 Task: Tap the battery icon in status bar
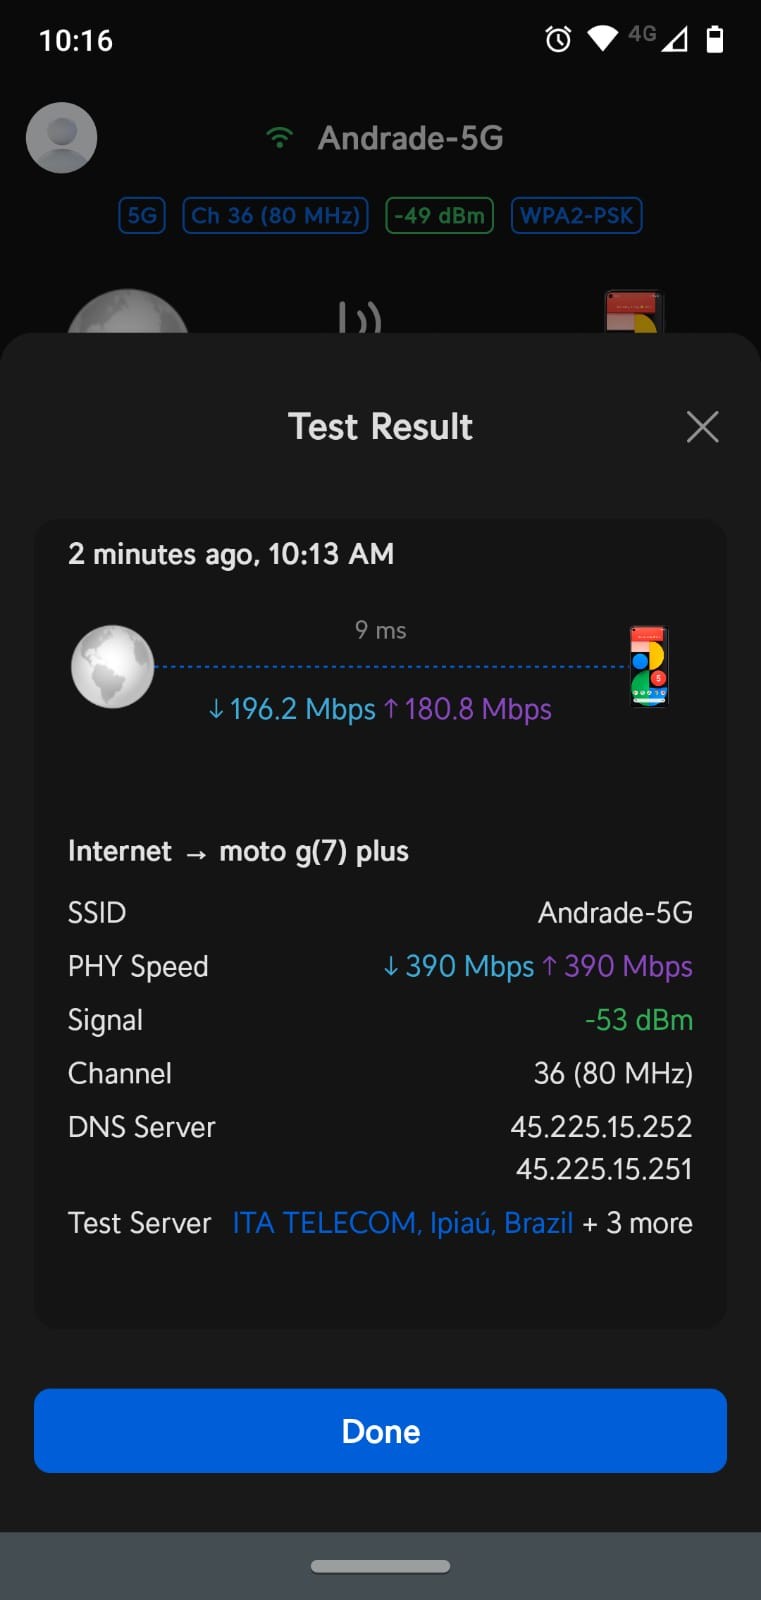pos(714,39)
